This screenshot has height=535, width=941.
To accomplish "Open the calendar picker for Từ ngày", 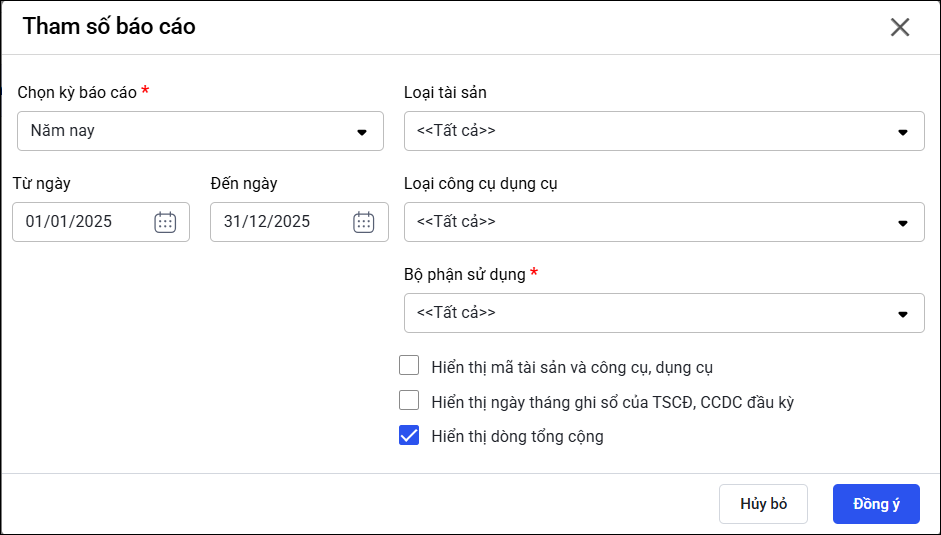I will pos(165,222).
